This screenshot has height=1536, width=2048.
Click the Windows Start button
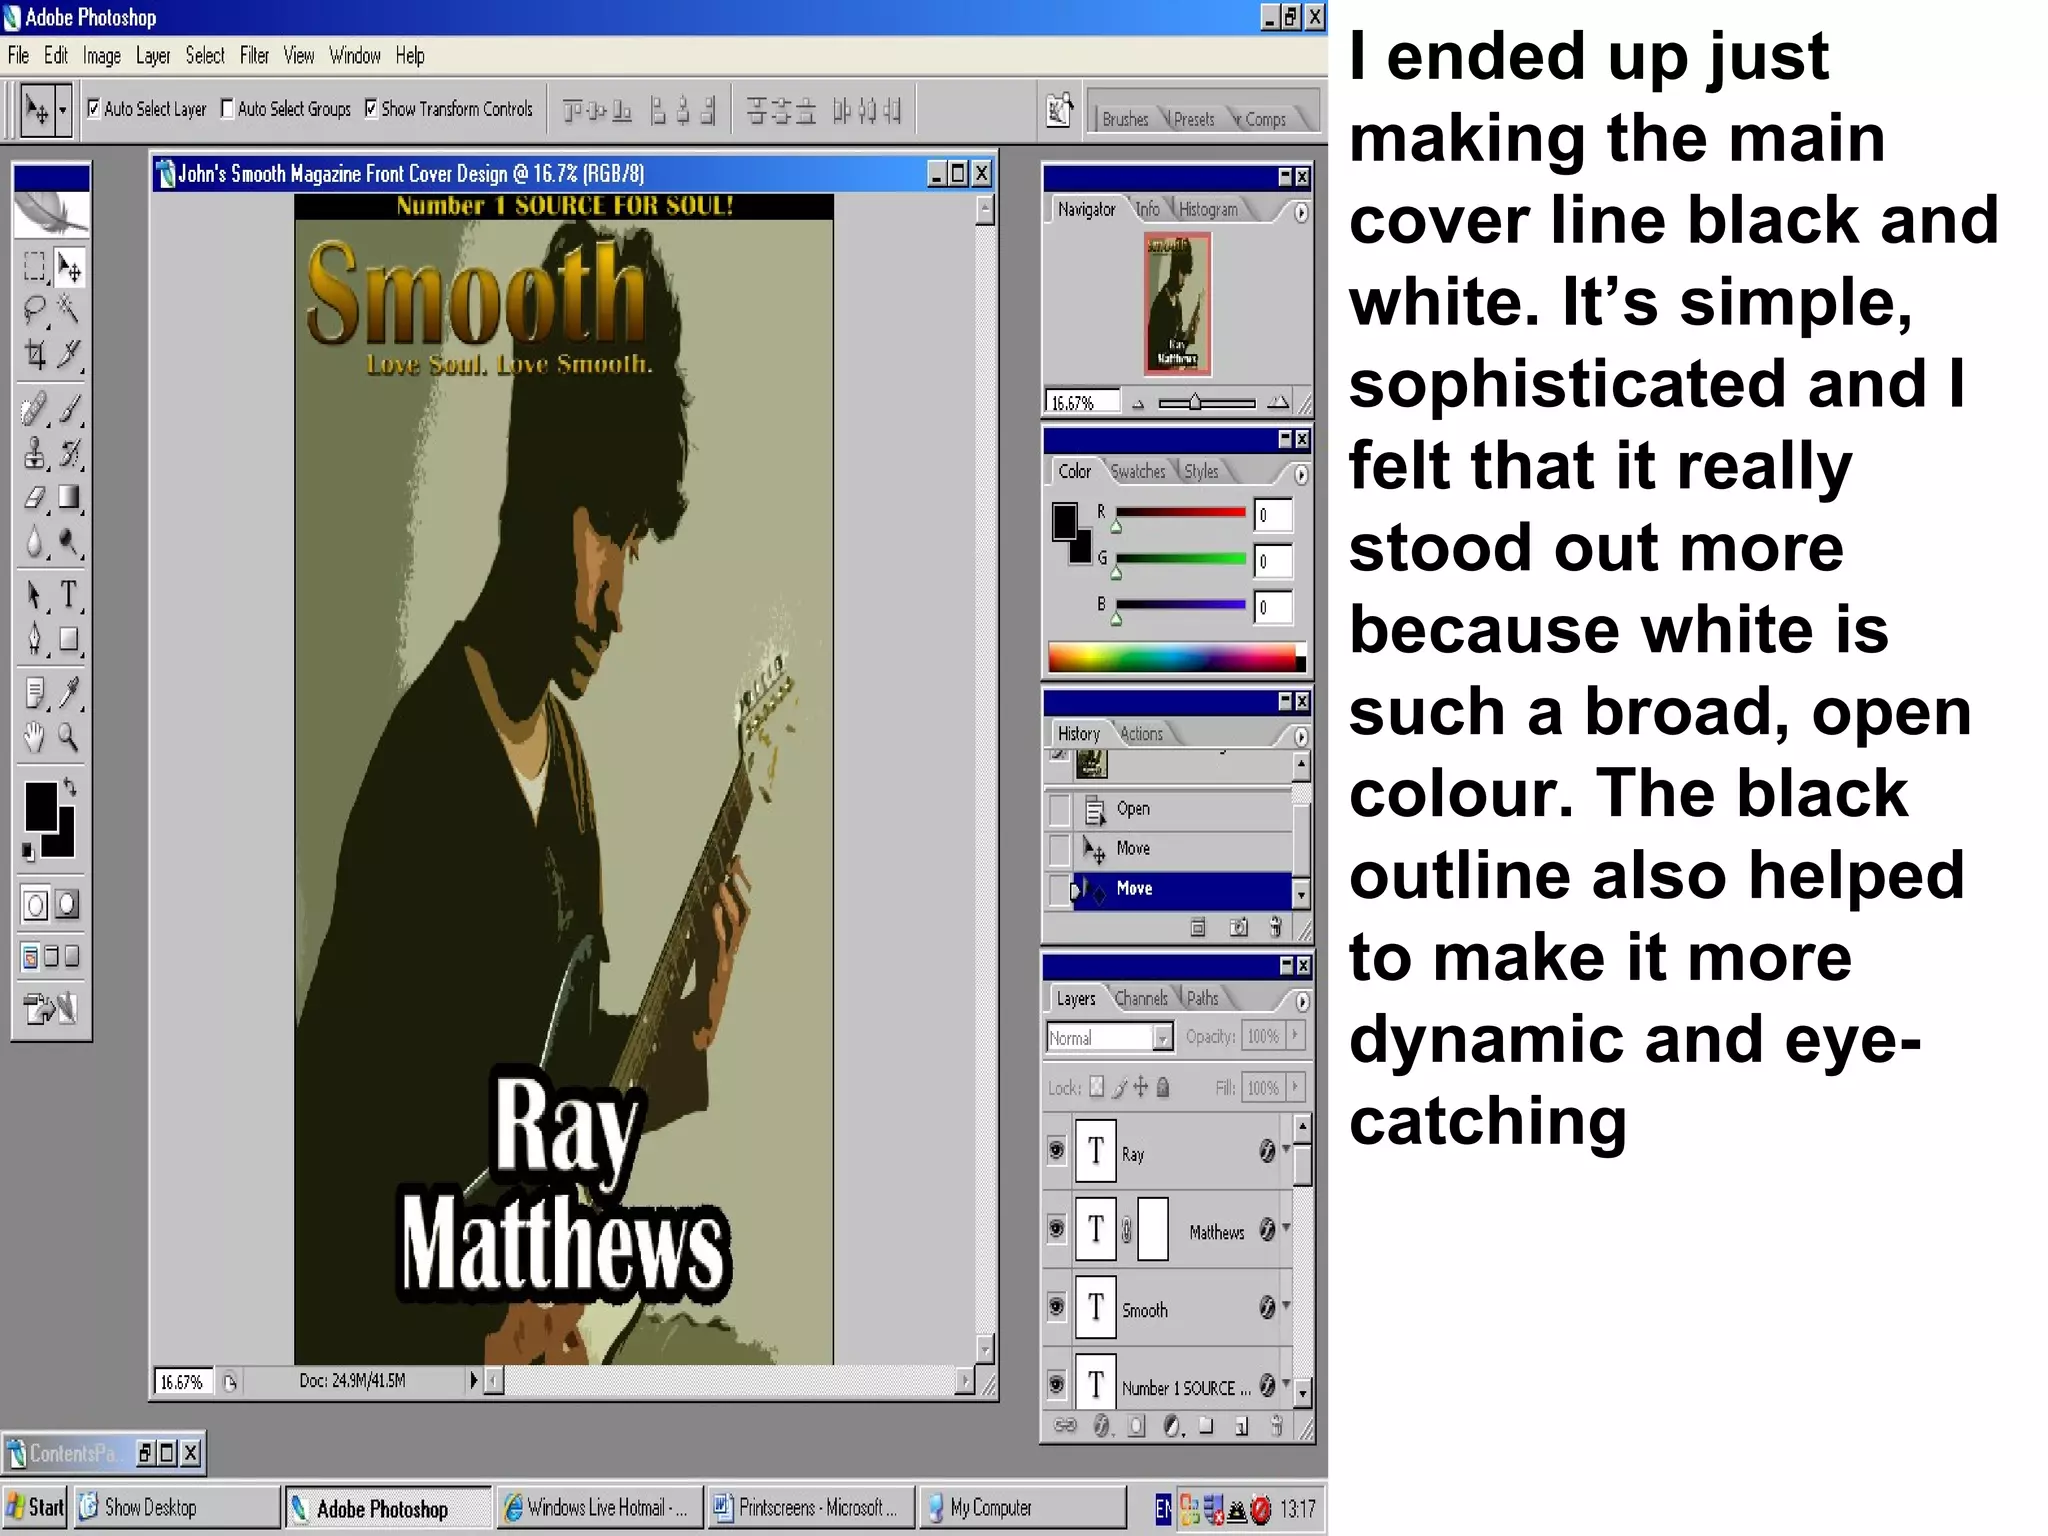point(35,1507)
